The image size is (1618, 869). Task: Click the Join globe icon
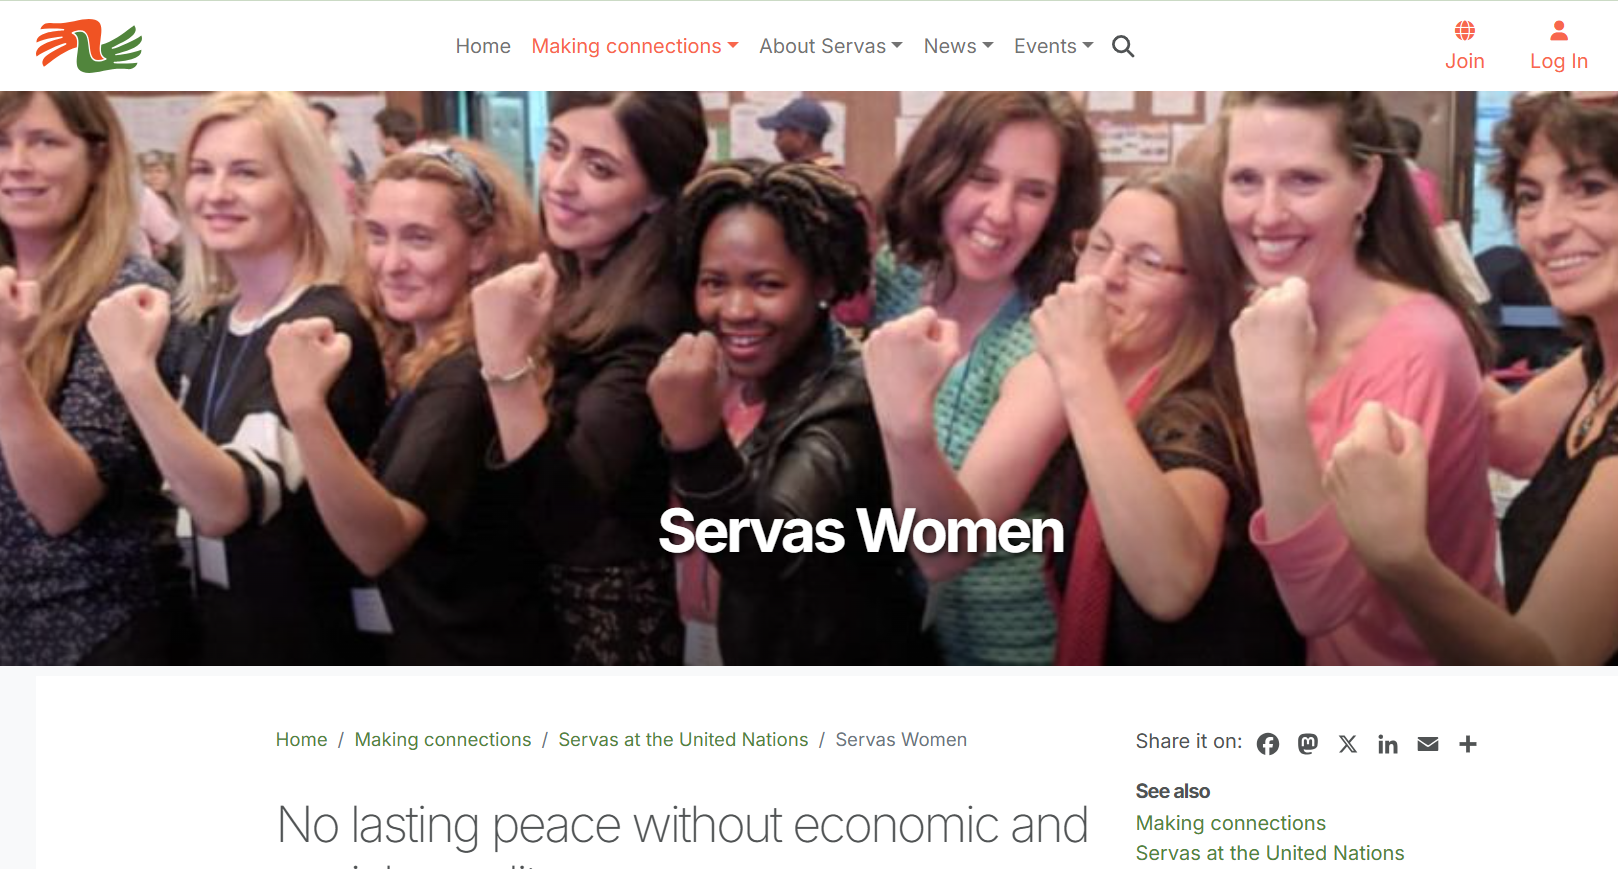coord(1465,31)
